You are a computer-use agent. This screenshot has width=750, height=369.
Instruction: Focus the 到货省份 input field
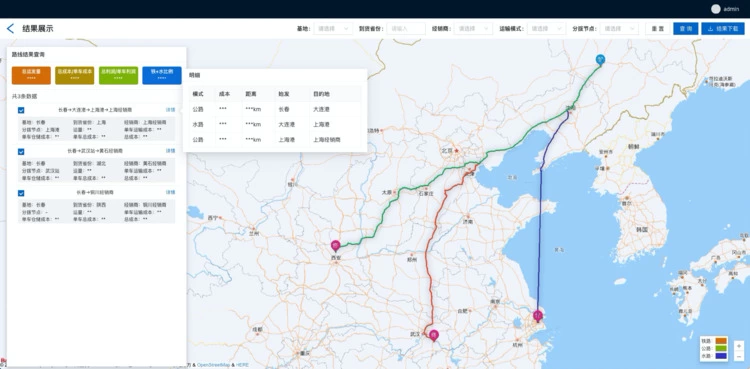[406, 29]
